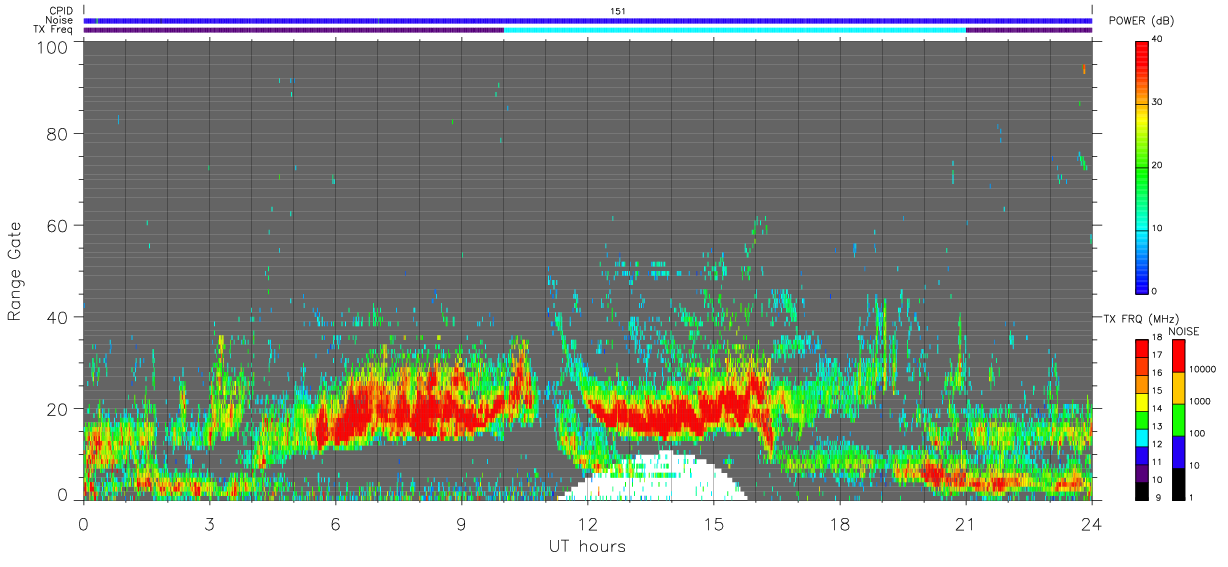Click the CPID value 151
Screen dimensions: 1228x567
[x=618, y=11]
